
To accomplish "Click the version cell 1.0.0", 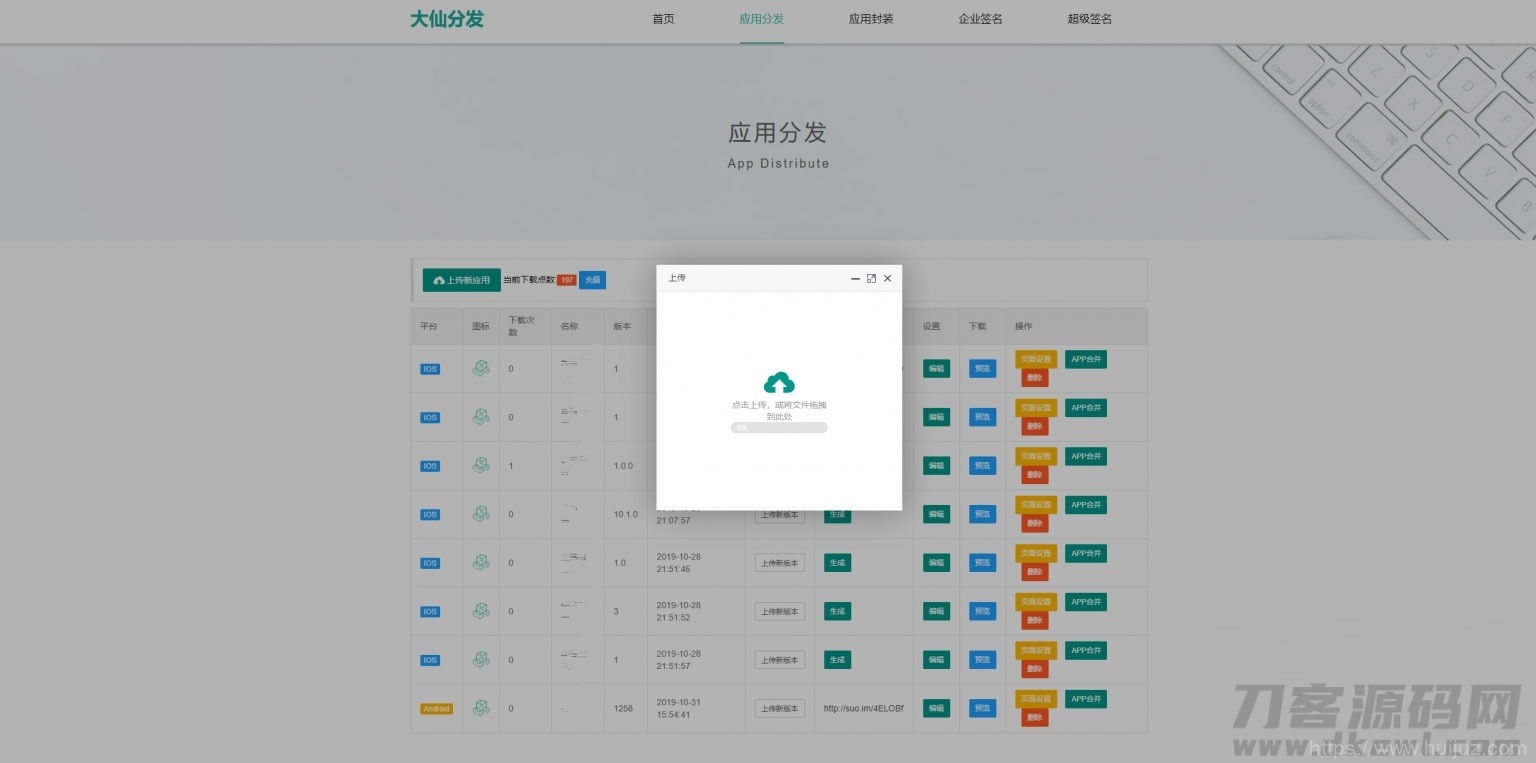I will (x=623, y=465).
